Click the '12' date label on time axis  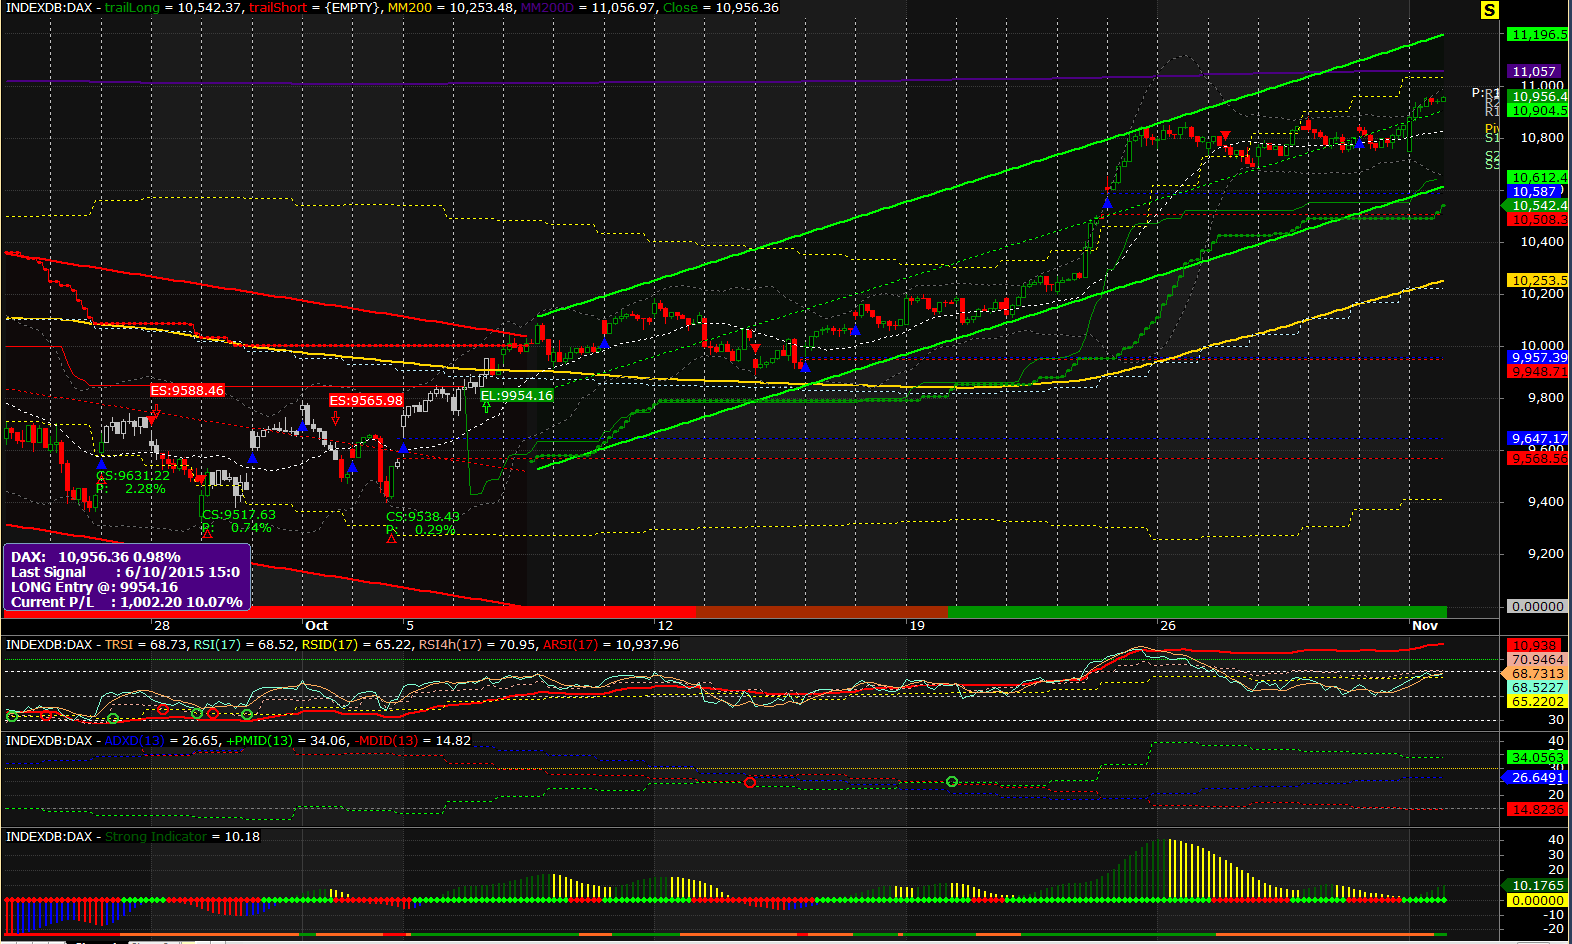pyautogui.click(x=664, y=625)
